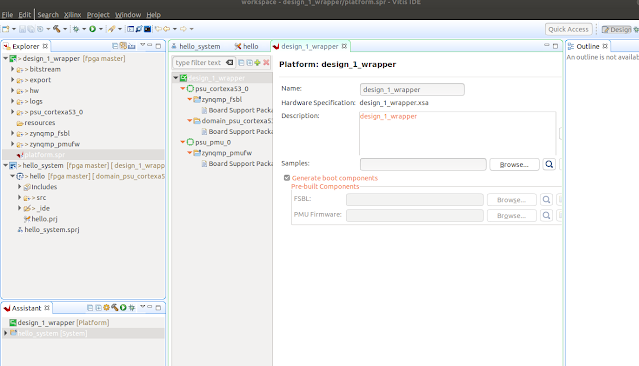The image size is (639, 366).
Task: Click Browse button next to Samples field
Action: (x=514, y=164)
